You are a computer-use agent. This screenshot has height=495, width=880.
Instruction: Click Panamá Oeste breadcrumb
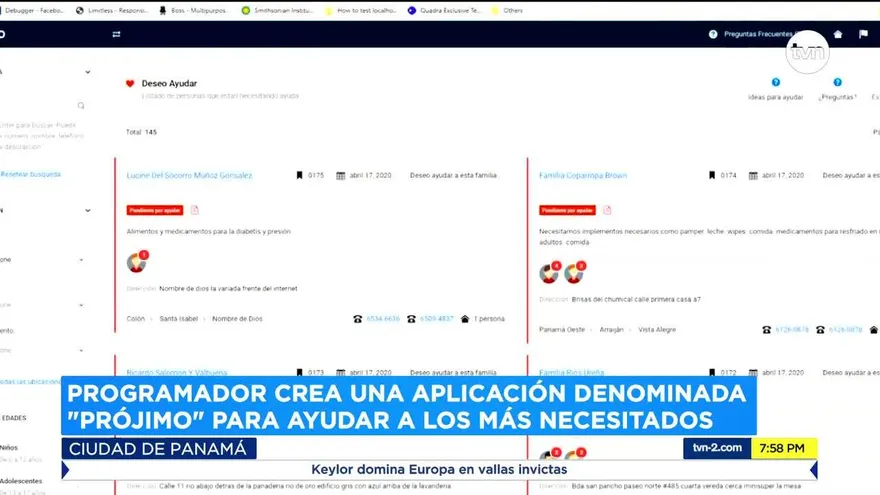coord(562,330)
